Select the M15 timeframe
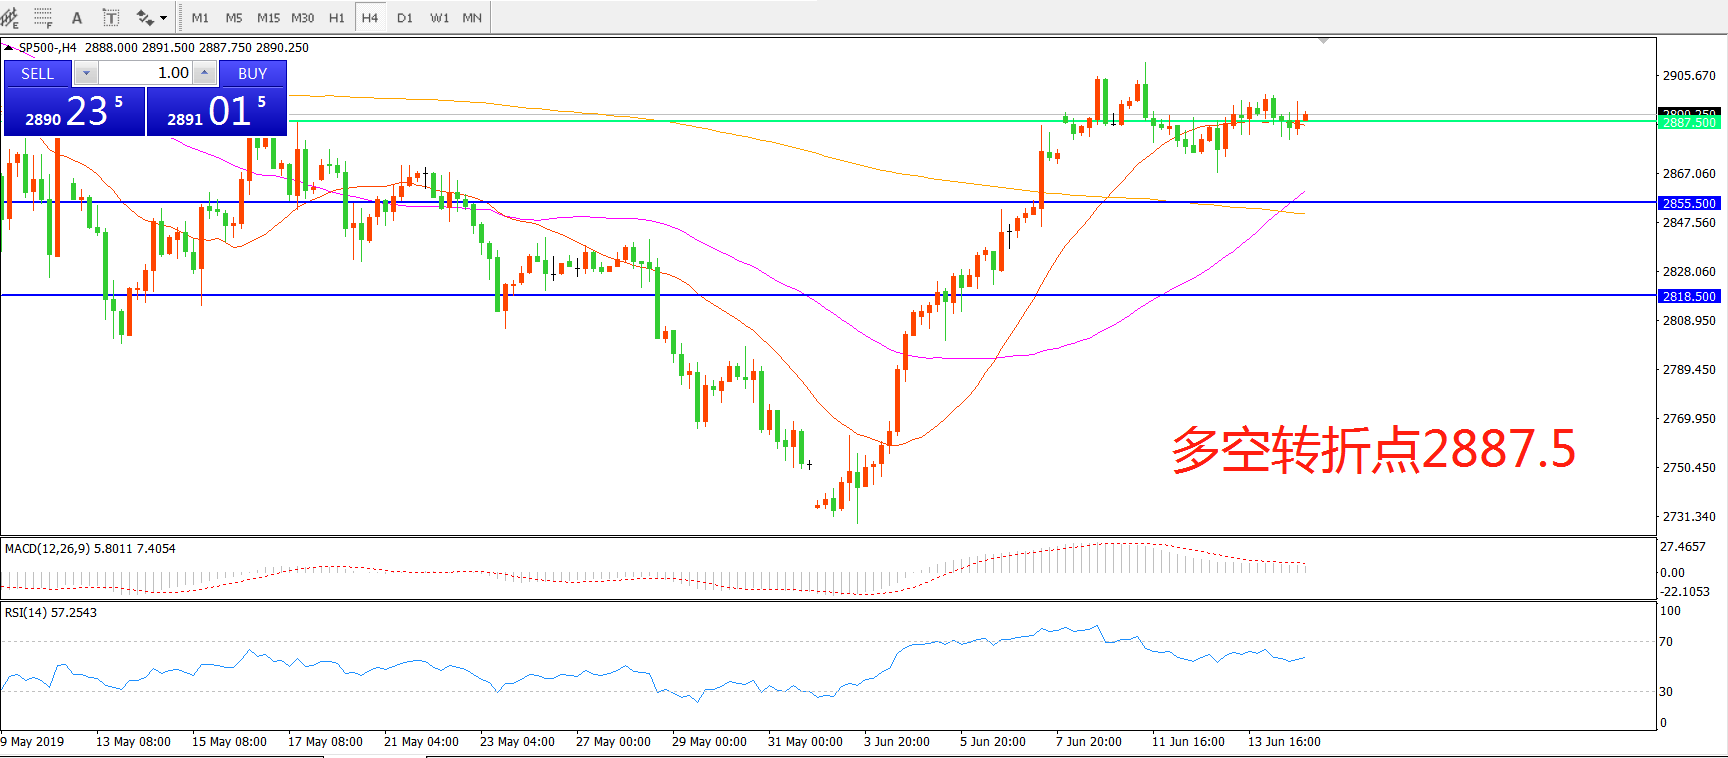Image resolution: width=1728 pixels, height=758 pixels. [x=268, y=17]
